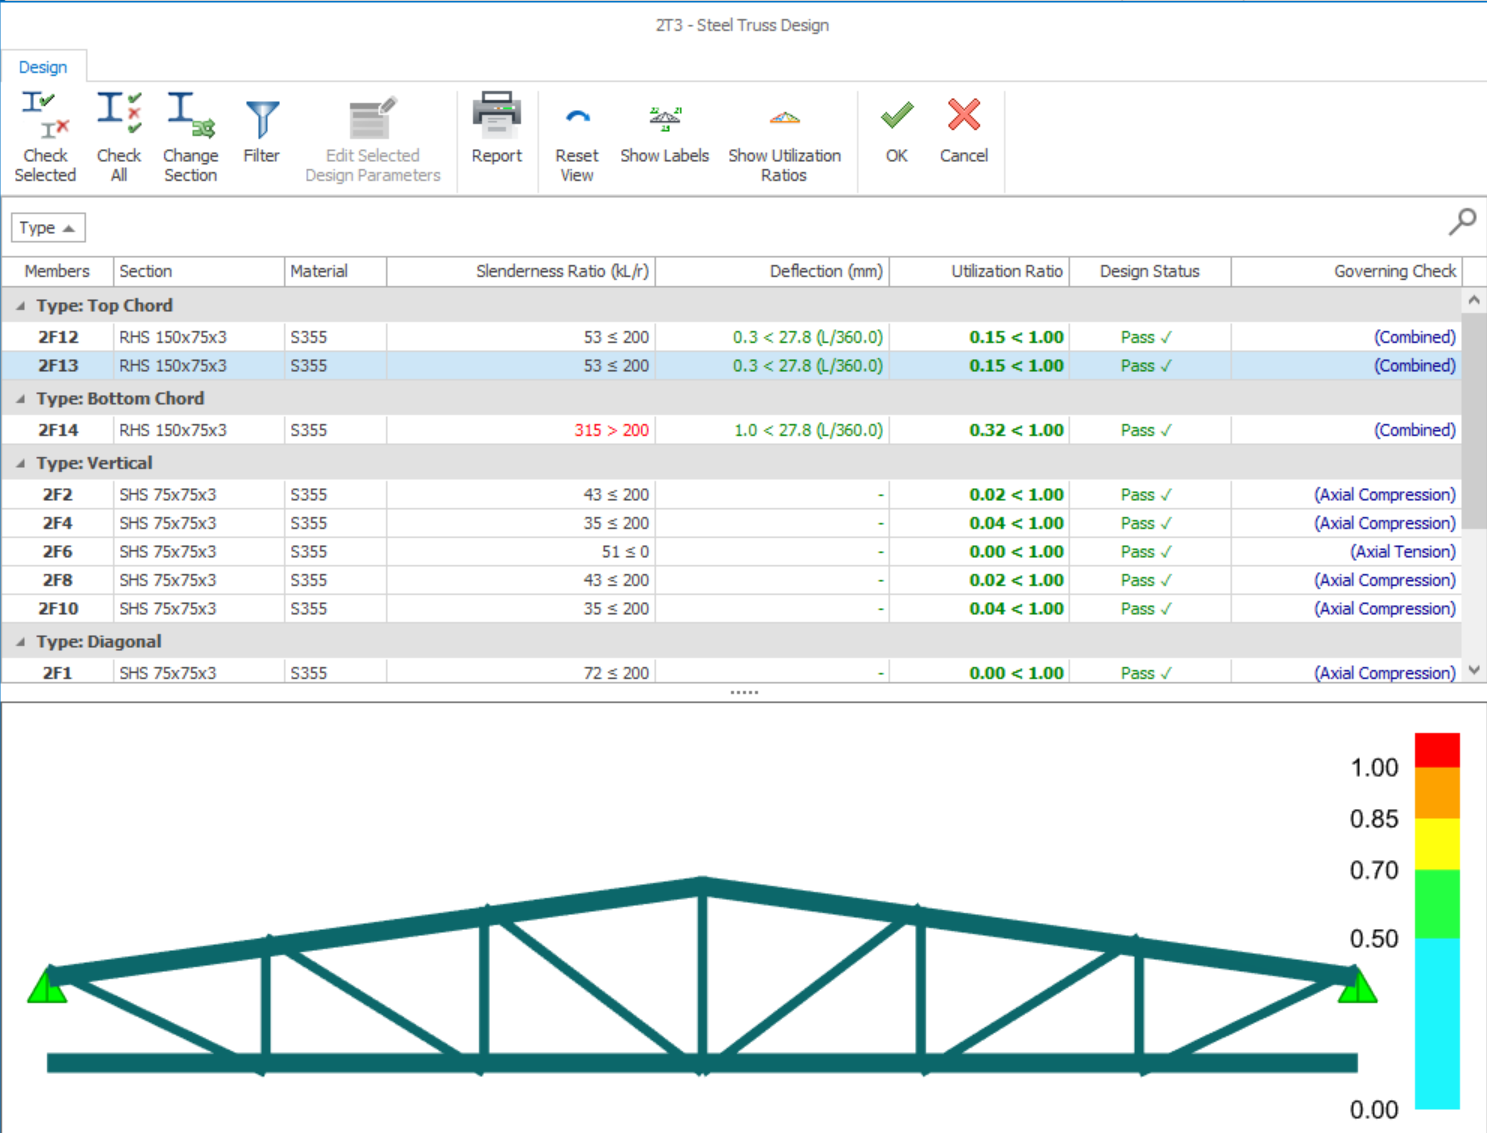Image resolution: width=1487 pixels, height=1133 pixels.
Task: Sort by Utilization Ratio column header
Action: 1006,271
